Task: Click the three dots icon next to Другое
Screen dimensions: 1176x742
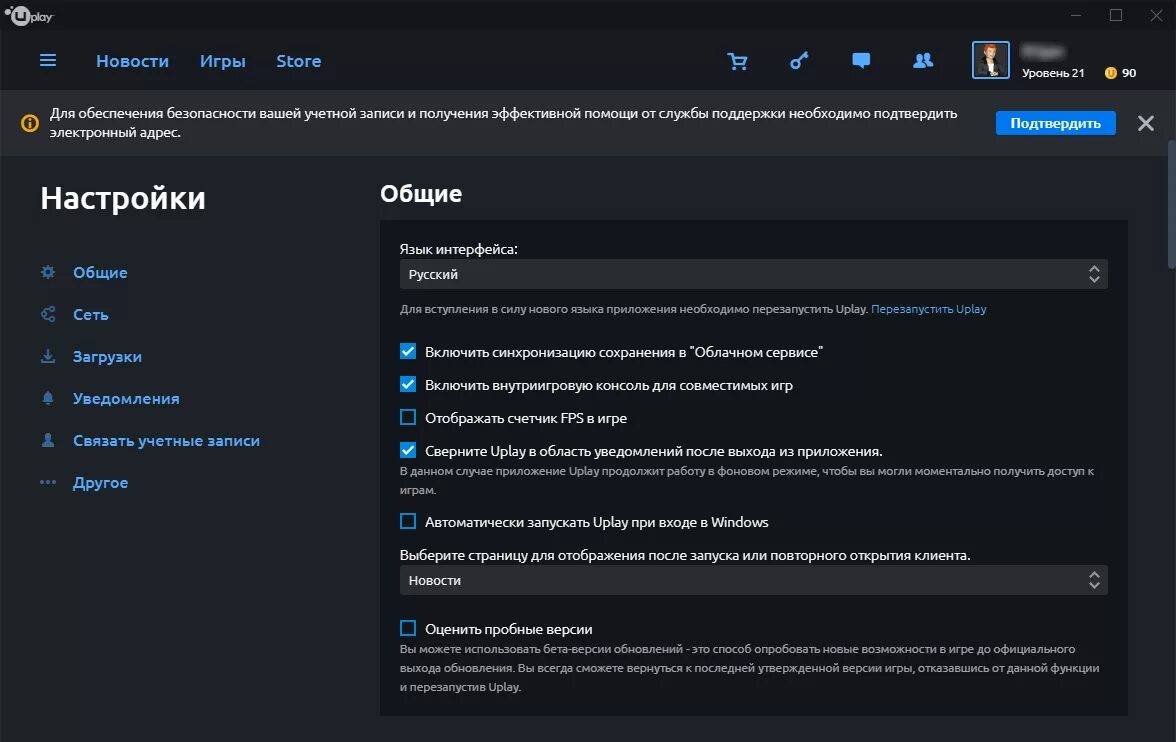Action: pos(48,482)
